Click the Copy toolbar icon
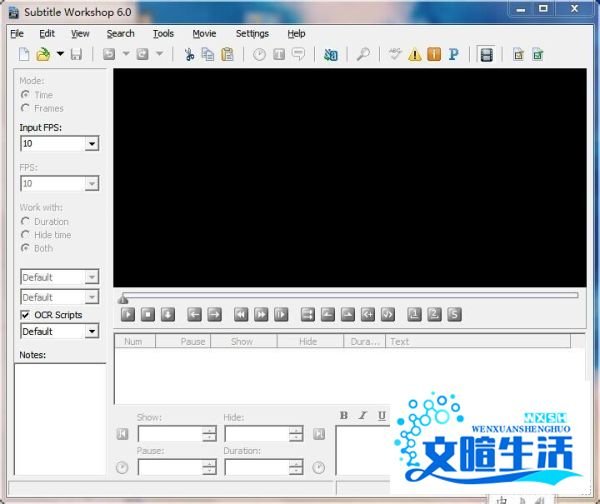 point(208,54)
